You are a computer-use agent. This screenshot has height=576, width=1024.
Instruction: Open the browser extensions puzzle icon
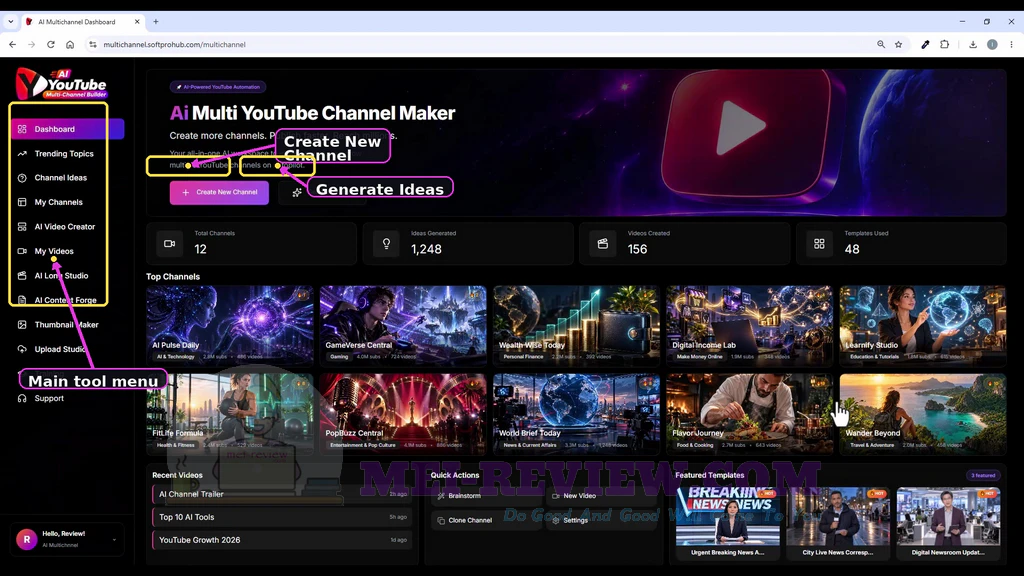(x=944, y=44)
